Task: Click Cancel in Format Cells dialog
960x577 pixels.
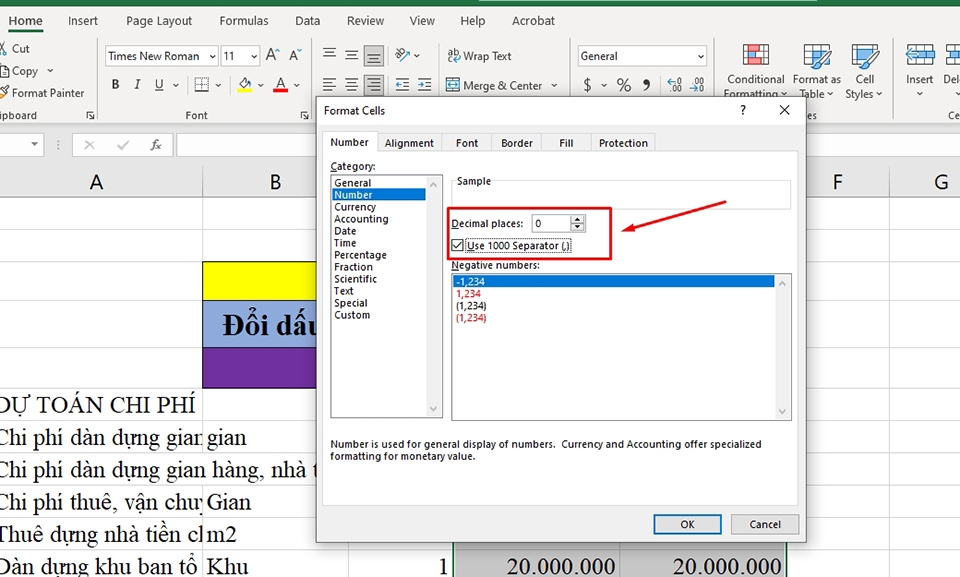Action: (765, 524)
